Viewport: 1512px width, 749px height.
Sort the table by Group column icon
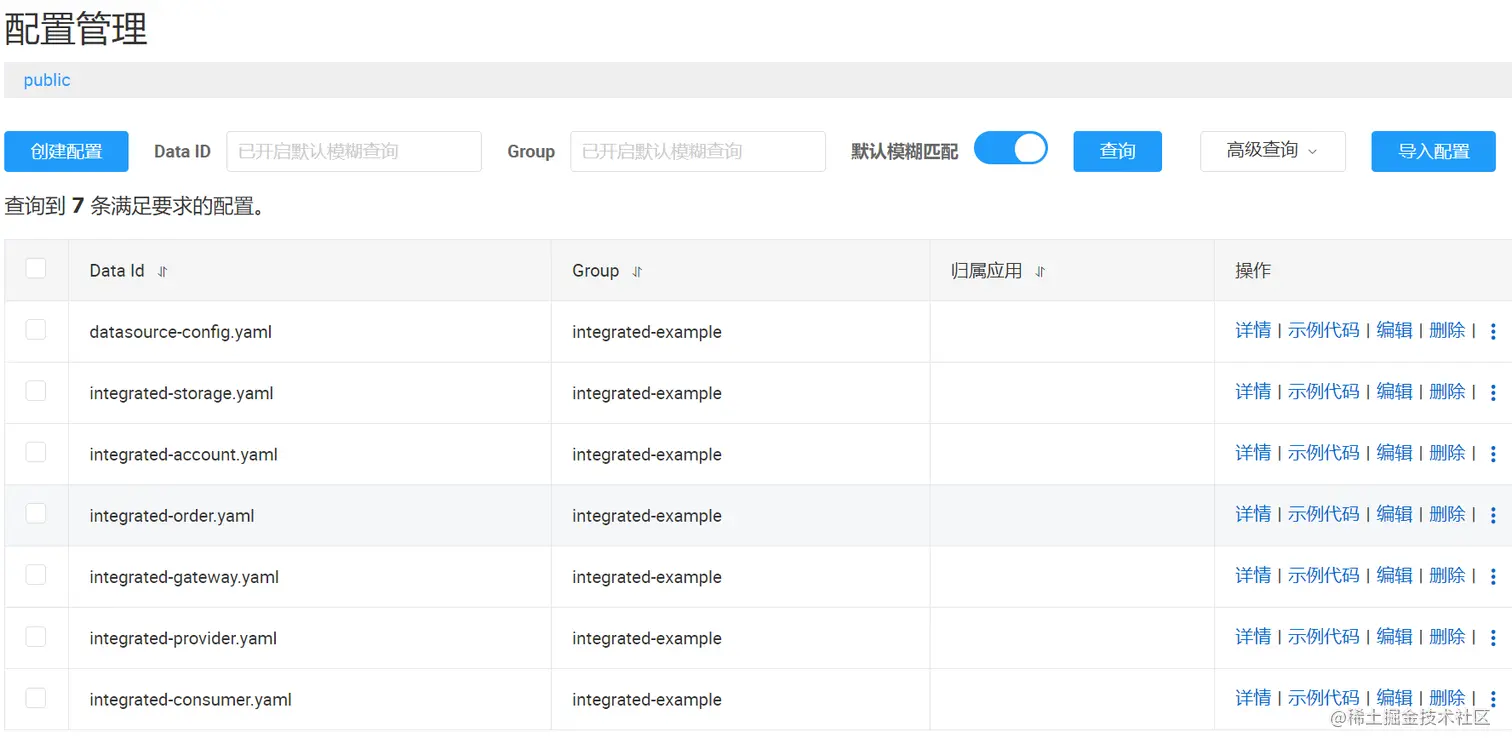[637, 271]
